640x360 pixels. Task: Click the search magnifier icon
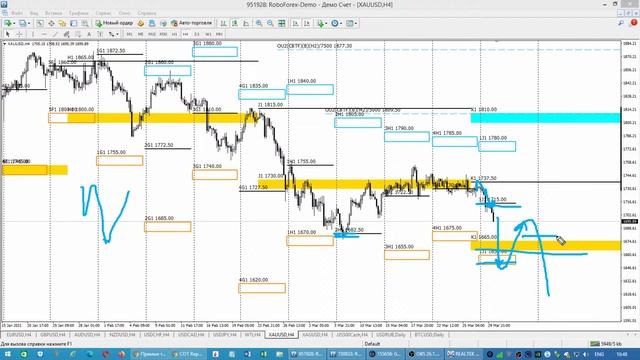pos(621,23)
